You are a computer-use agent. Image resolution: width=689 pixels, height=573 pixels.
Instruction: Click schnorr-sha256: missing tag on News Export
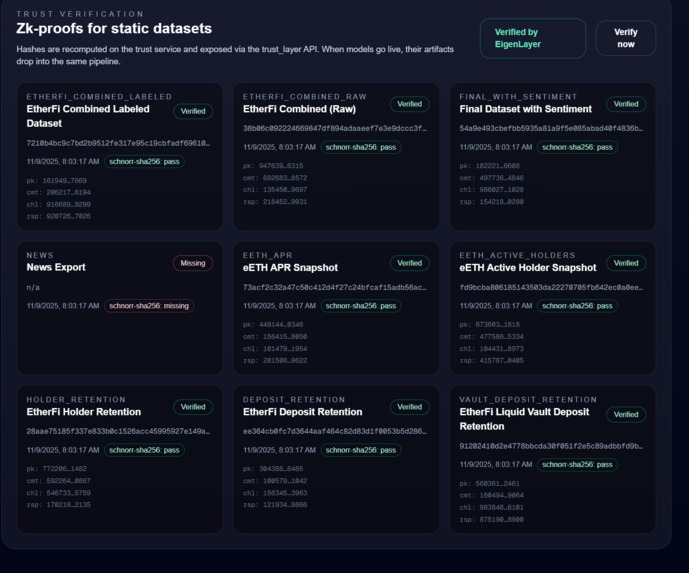(x=149, y=306)
